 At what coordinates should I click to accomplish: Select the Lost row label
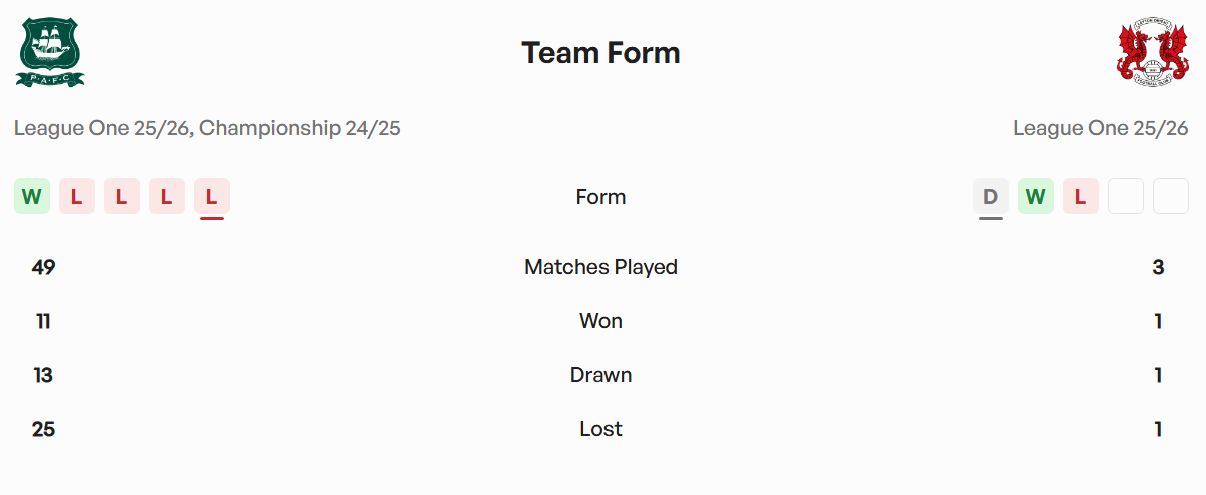(x=601, y=429)
